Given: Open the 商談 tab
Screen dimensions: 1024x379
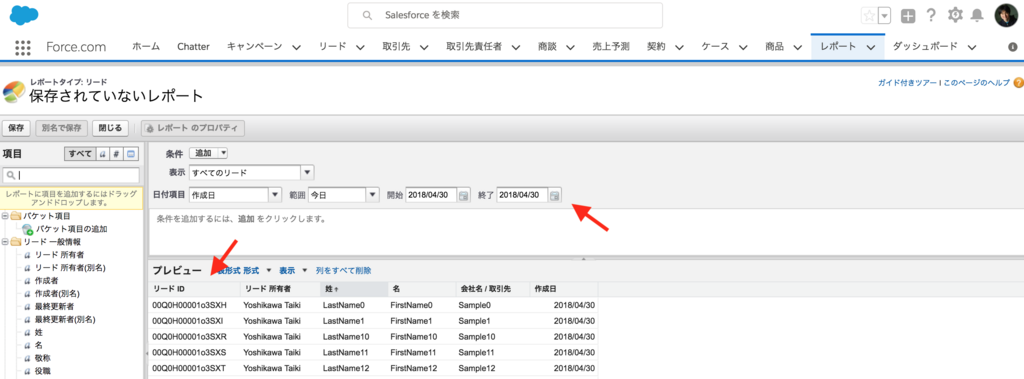Looking at the screenshot, I should coord(547,46).
